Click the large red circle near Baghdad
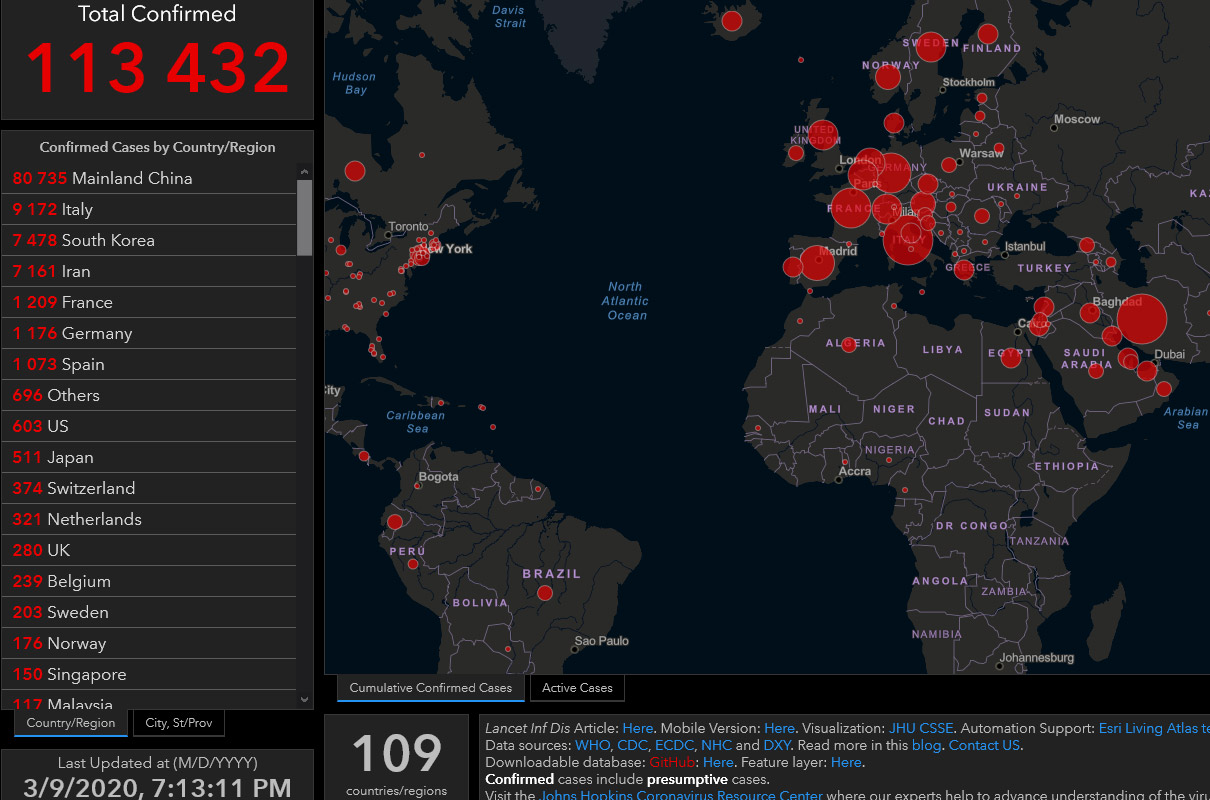 tap(1142, 320)
